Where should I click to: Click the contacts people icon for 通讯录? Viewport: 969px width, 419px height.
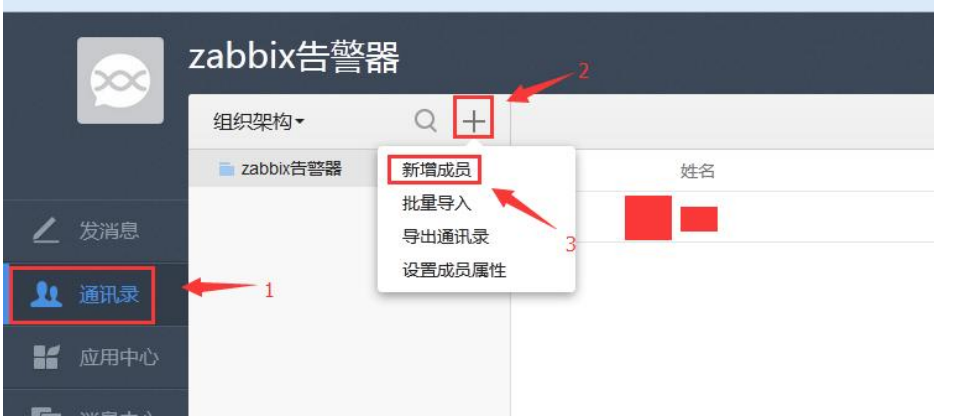(46, 295)
